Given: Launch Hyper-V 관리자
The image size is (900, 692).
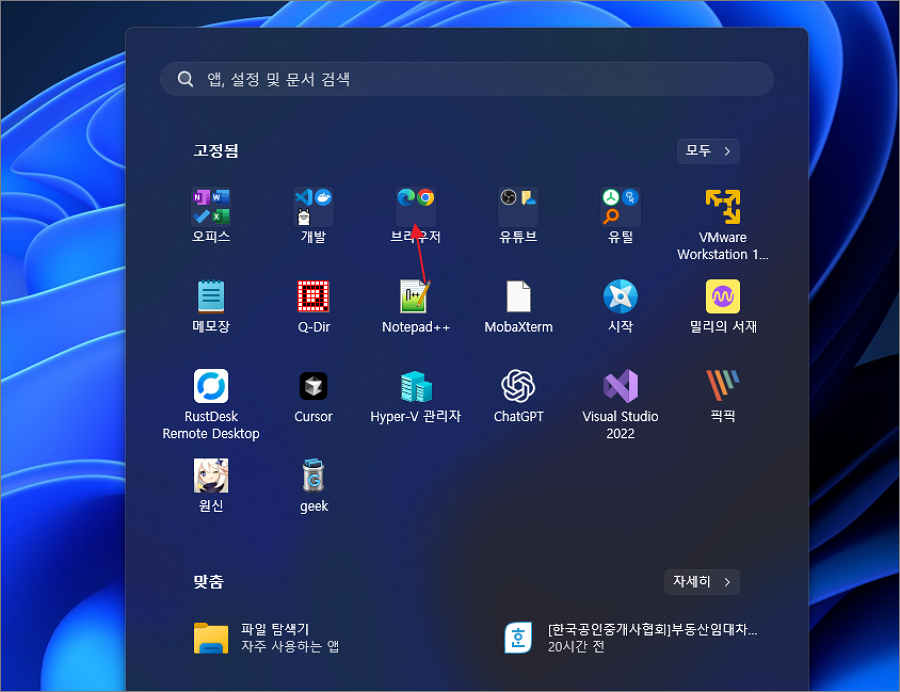Looking at the screenshot, I should pyautogui.click(x=416, y=396).
